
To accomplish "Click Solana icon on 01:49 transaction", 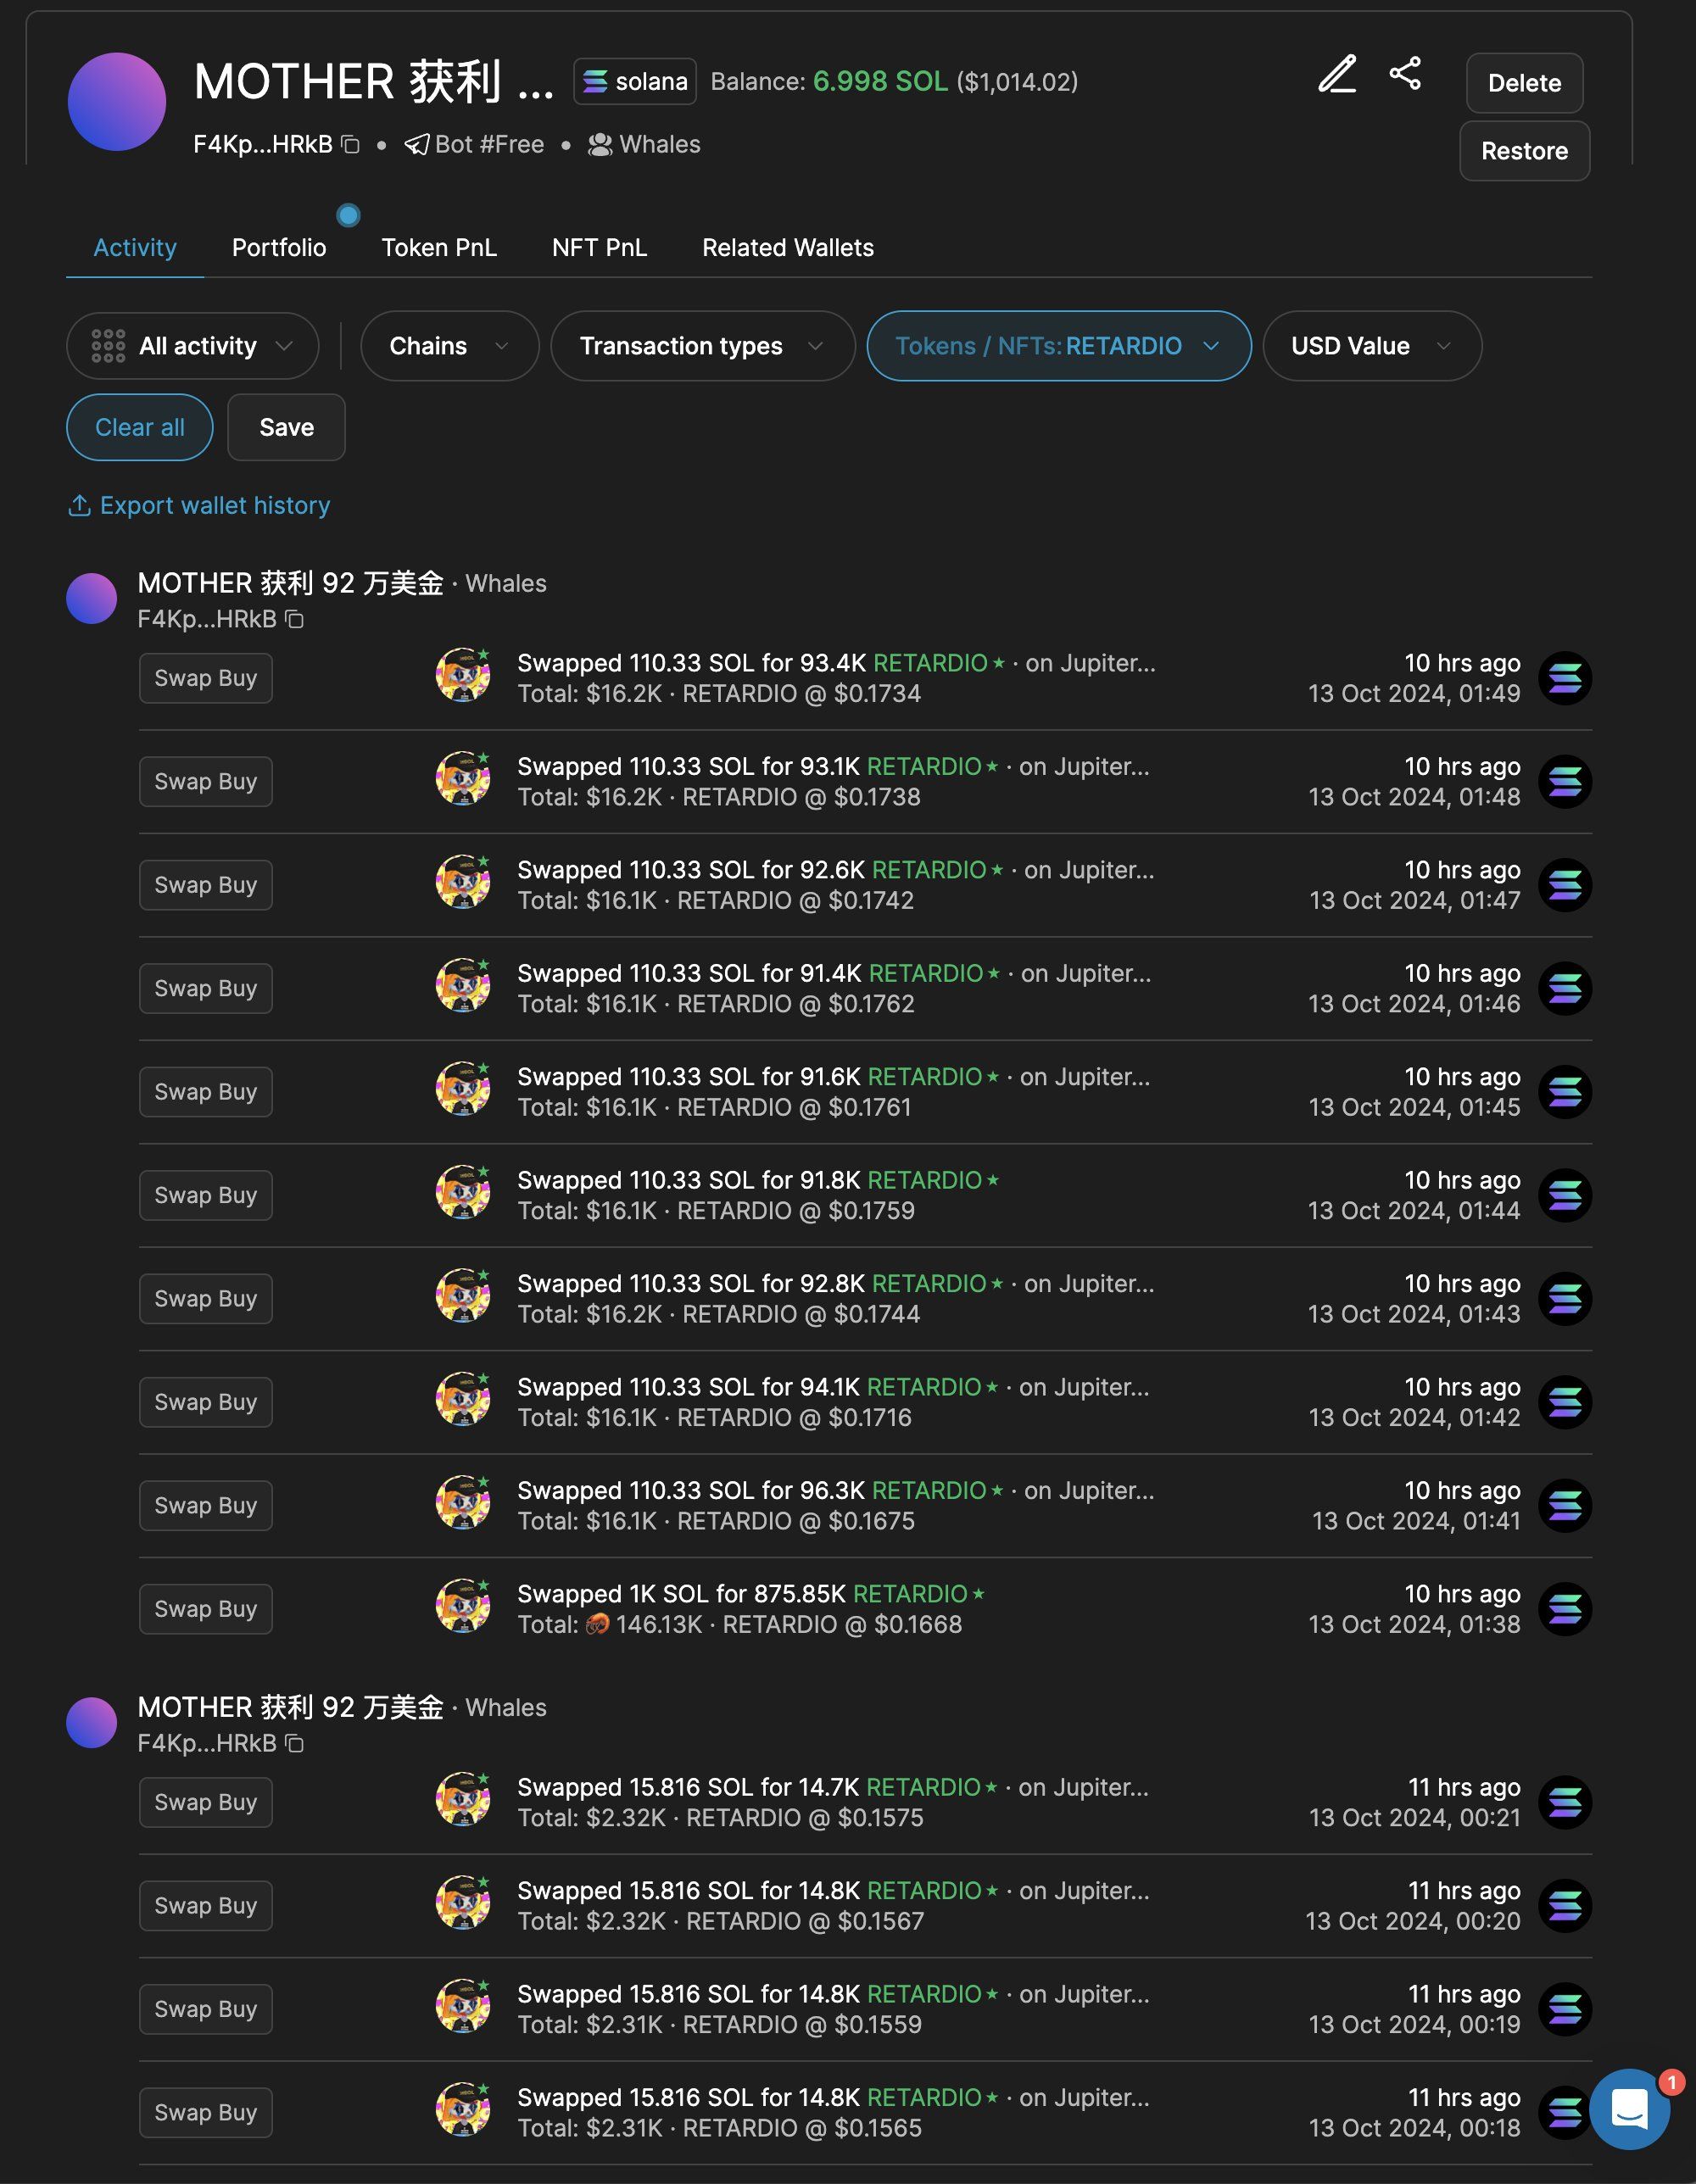I will [1564, 679].
